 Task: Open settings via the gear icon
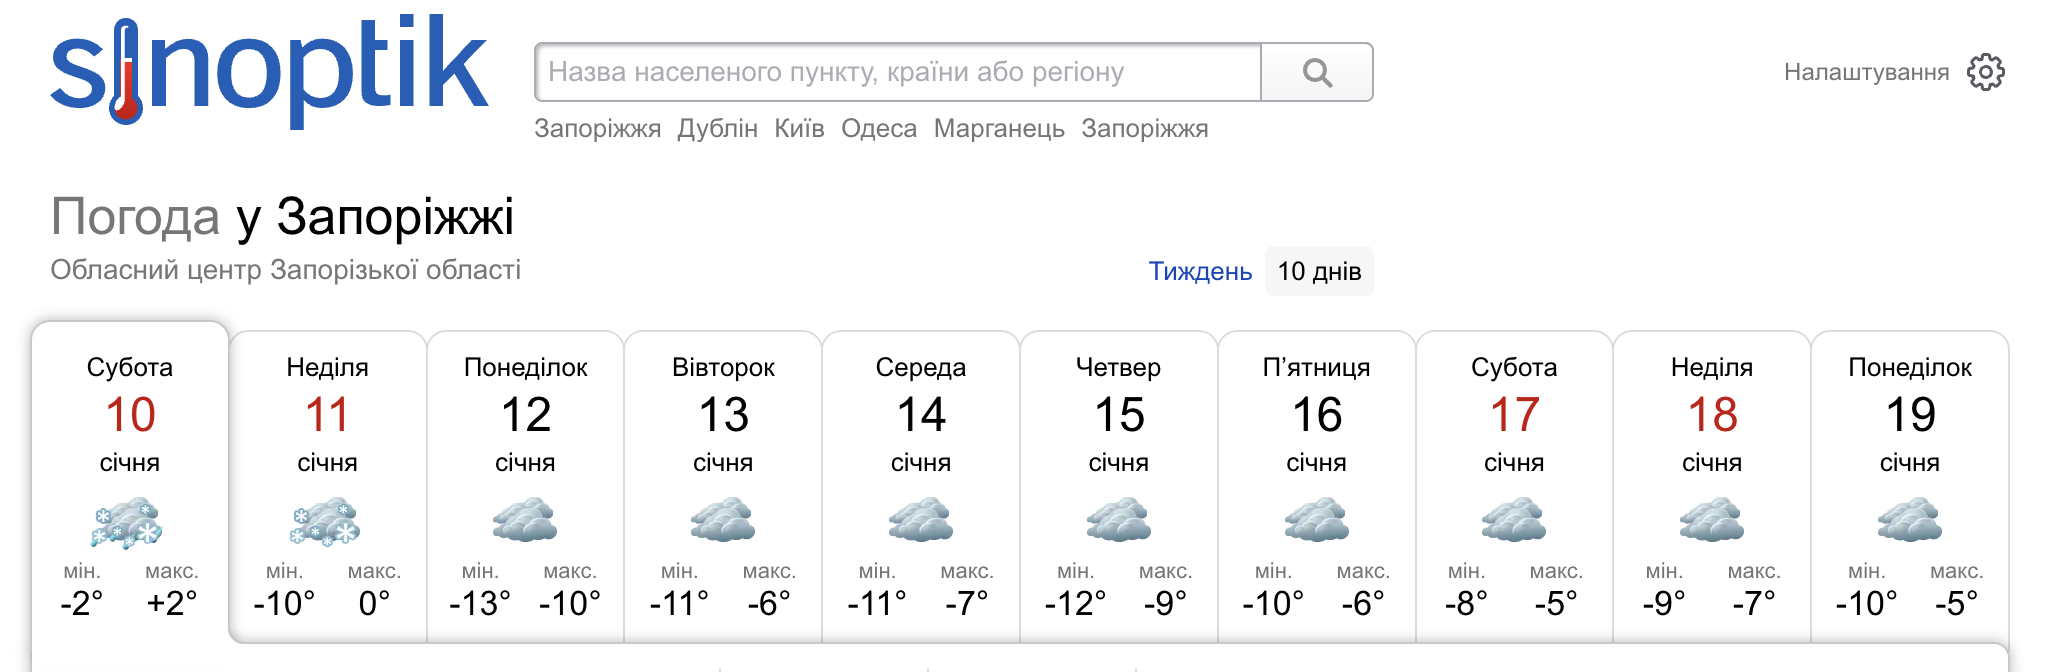coord(1985,72)
